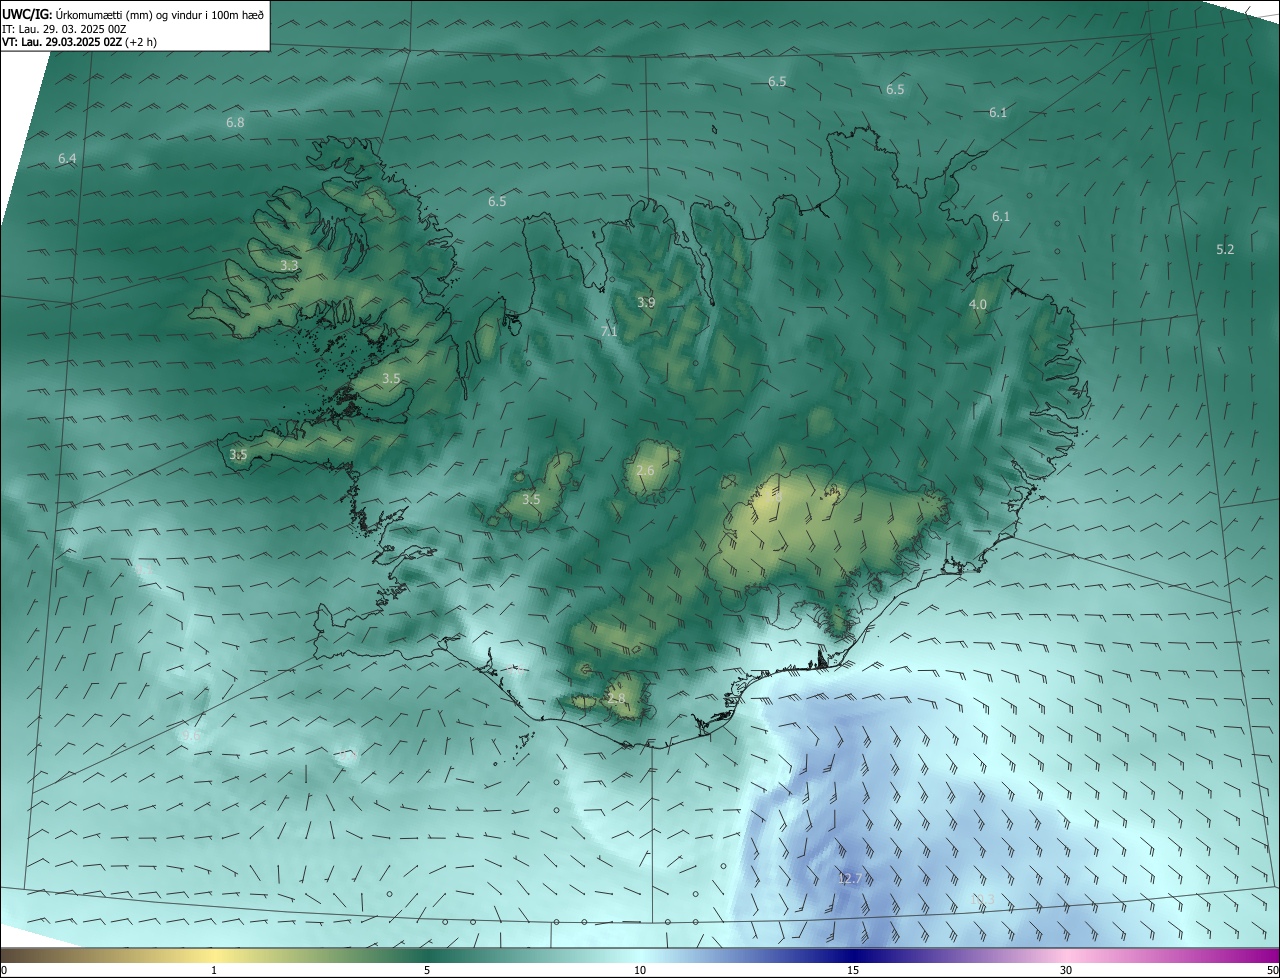Click the 6.8 value label
1280x978 pixels.
tap(235, 122)
